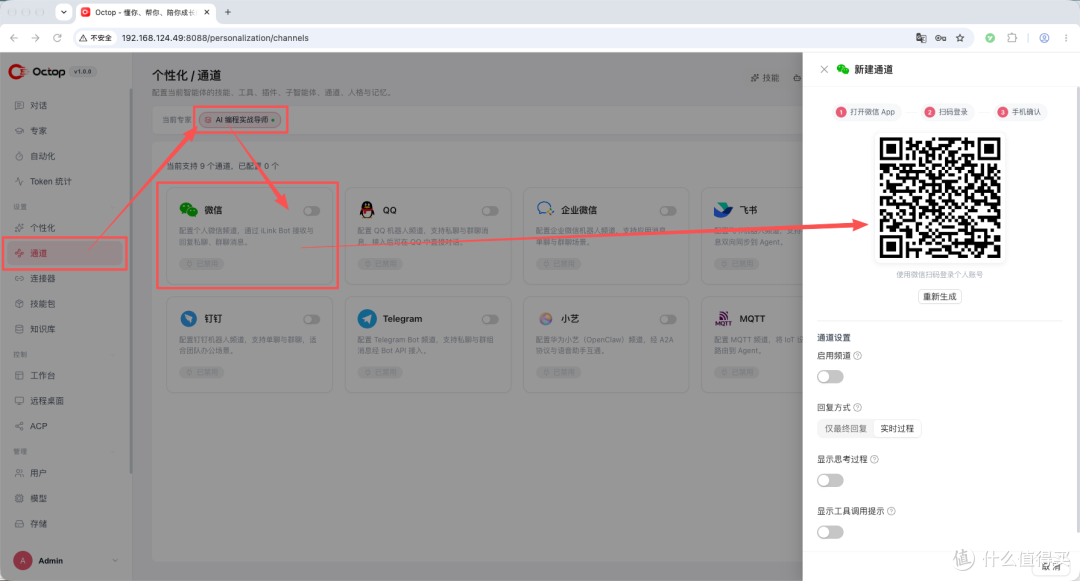Enable the 启用频道 switch

830,377
